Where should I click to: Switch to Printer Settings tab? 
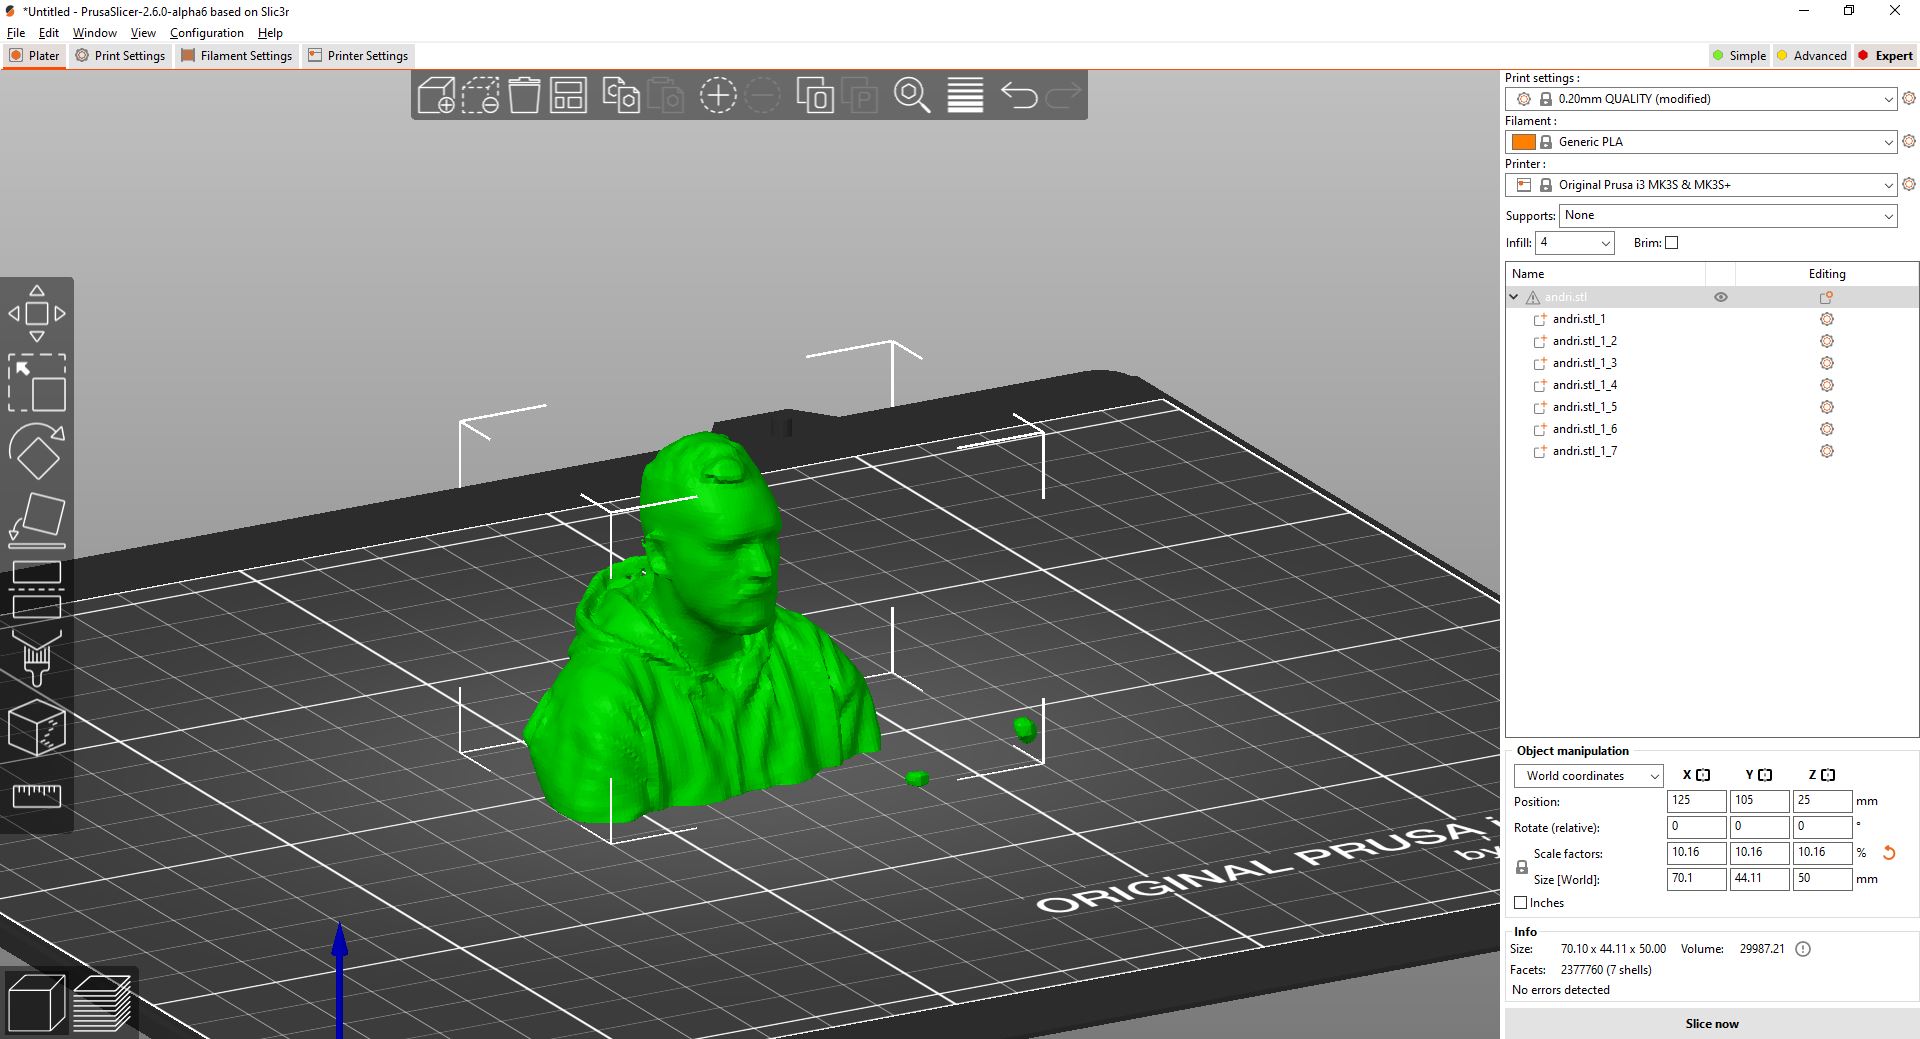358,56
